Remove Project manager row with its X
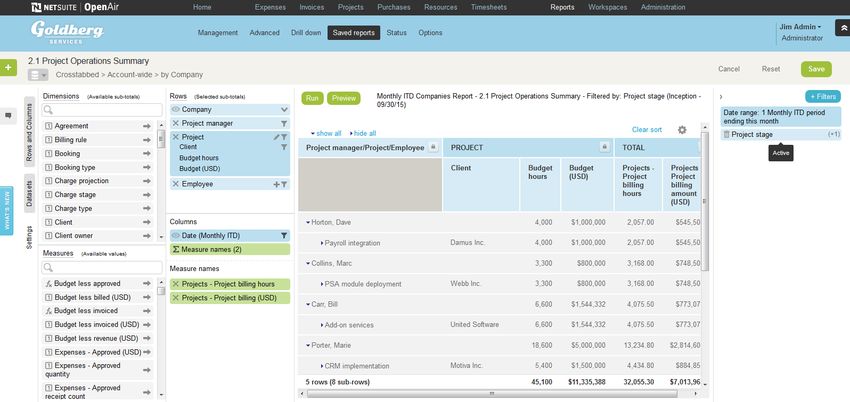Screen dimensions: 850x402 point(175,124)
